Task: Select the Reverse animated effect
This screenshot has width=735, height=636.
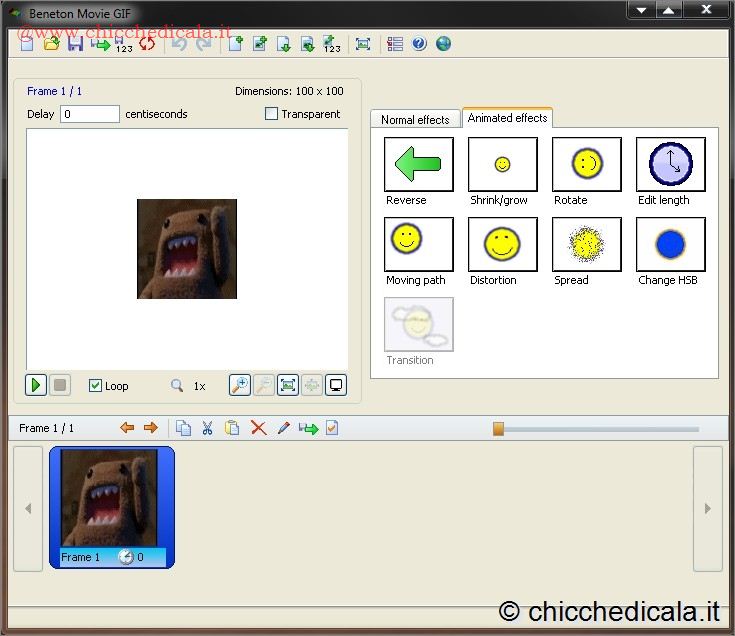Action: pos(418,164)
